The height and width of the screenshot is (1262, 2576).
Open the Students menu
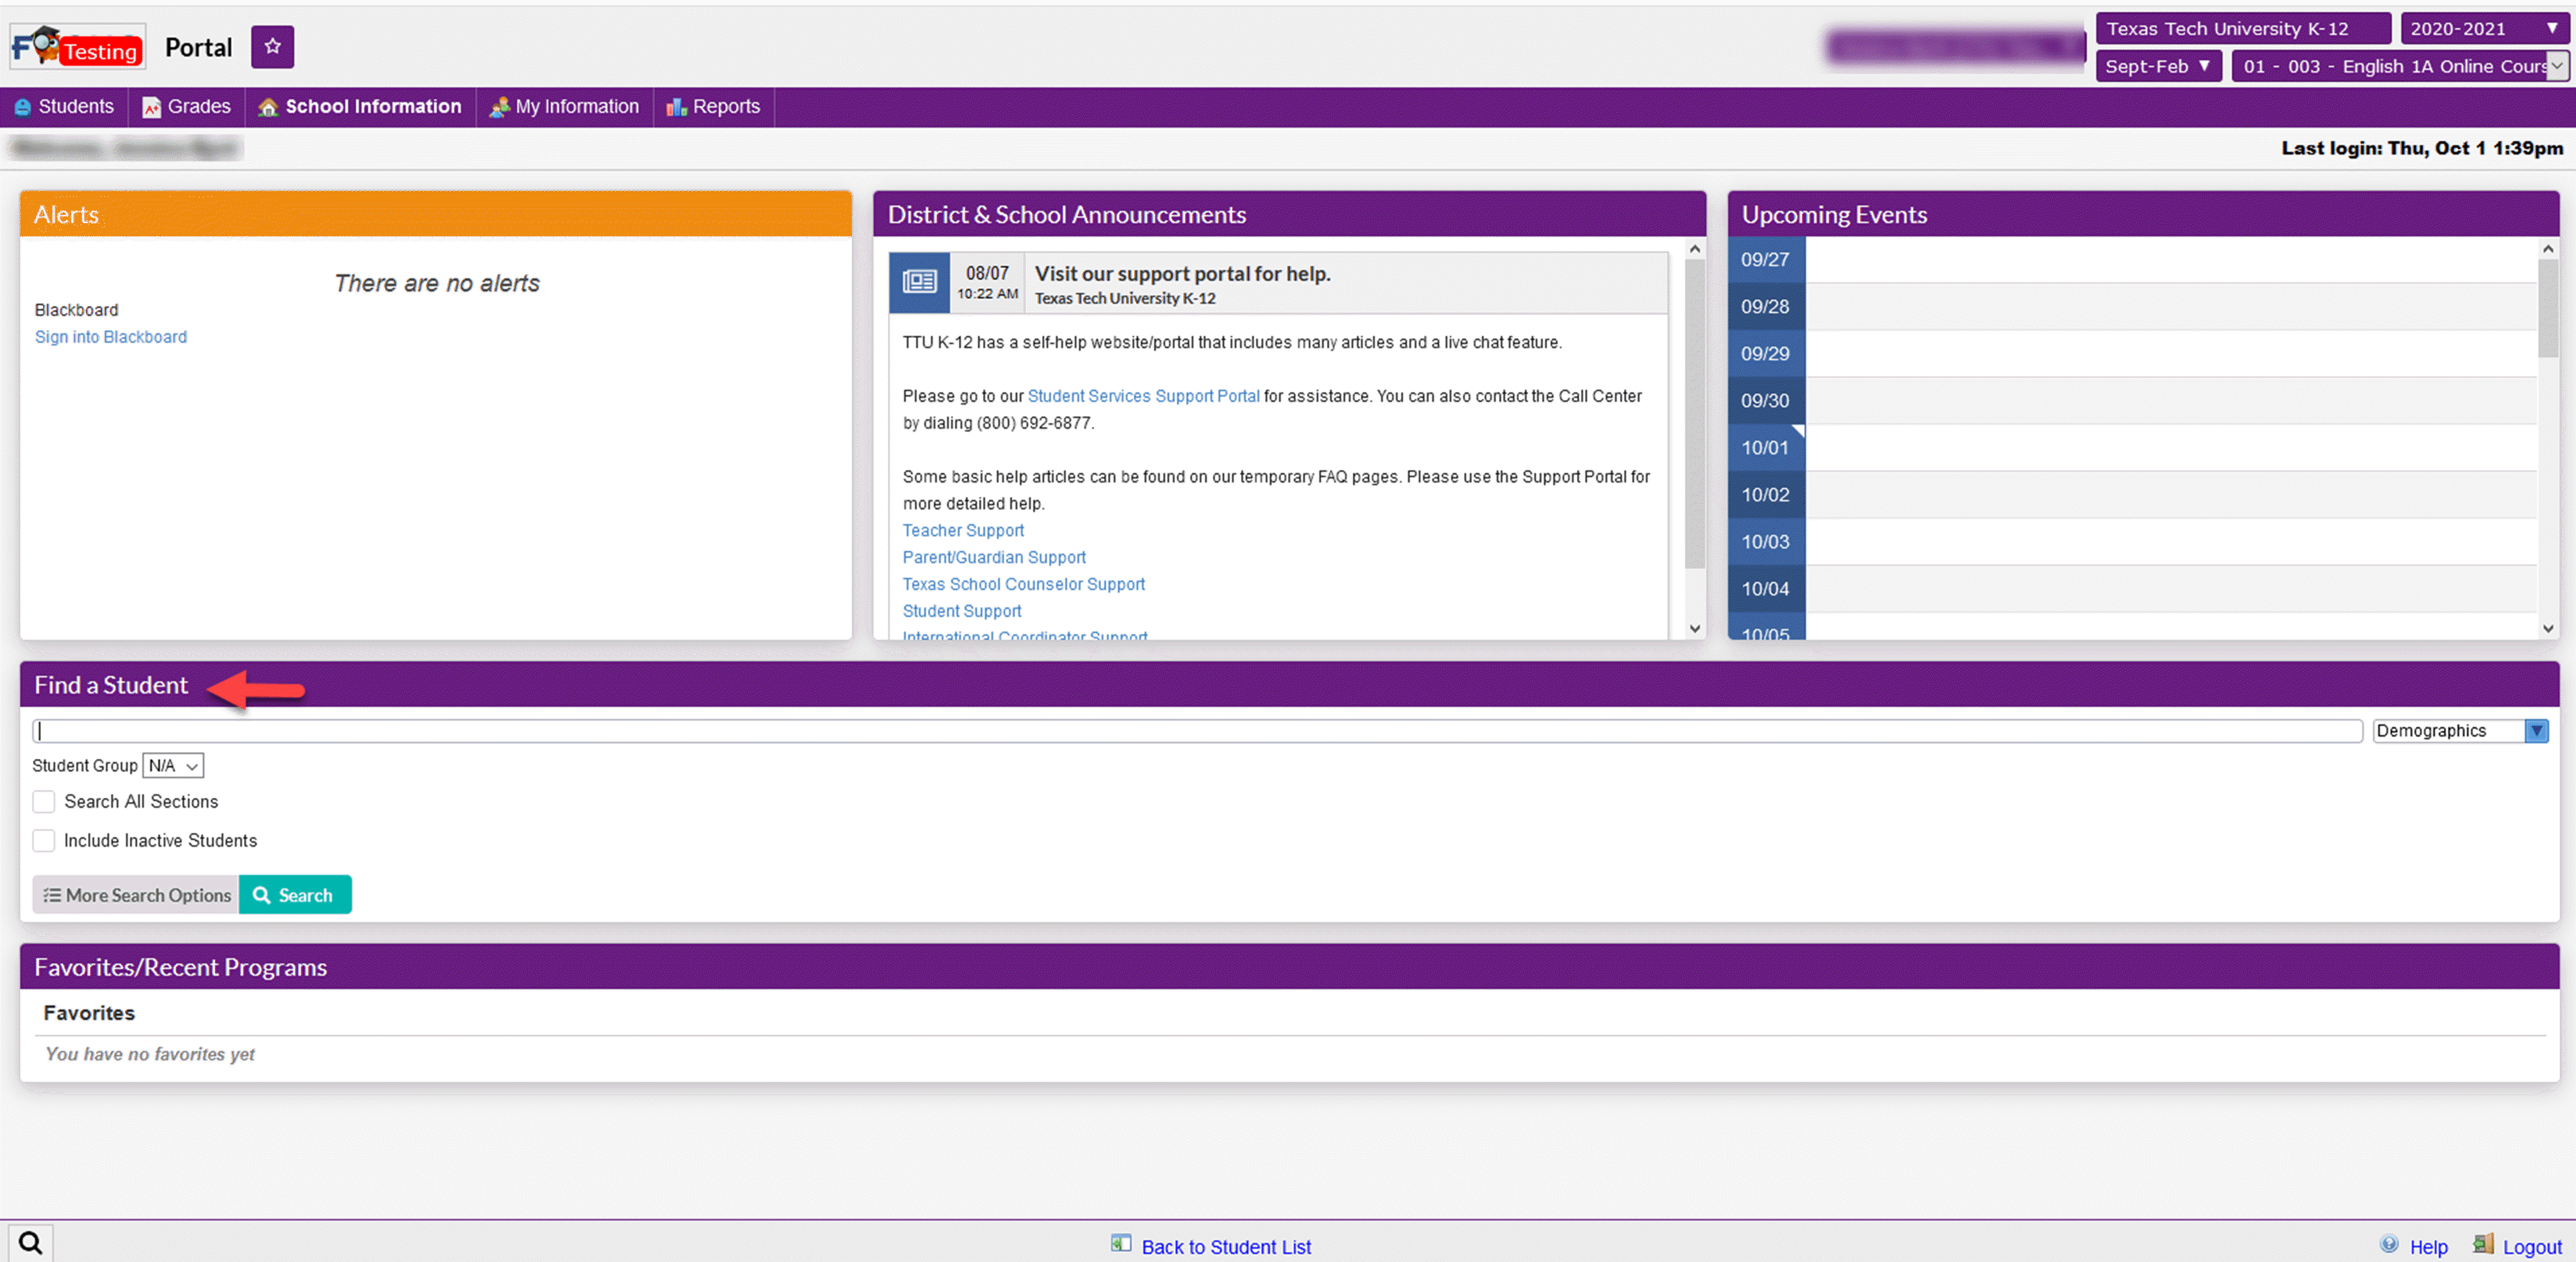pyautogui.click(x=65, y=107)
